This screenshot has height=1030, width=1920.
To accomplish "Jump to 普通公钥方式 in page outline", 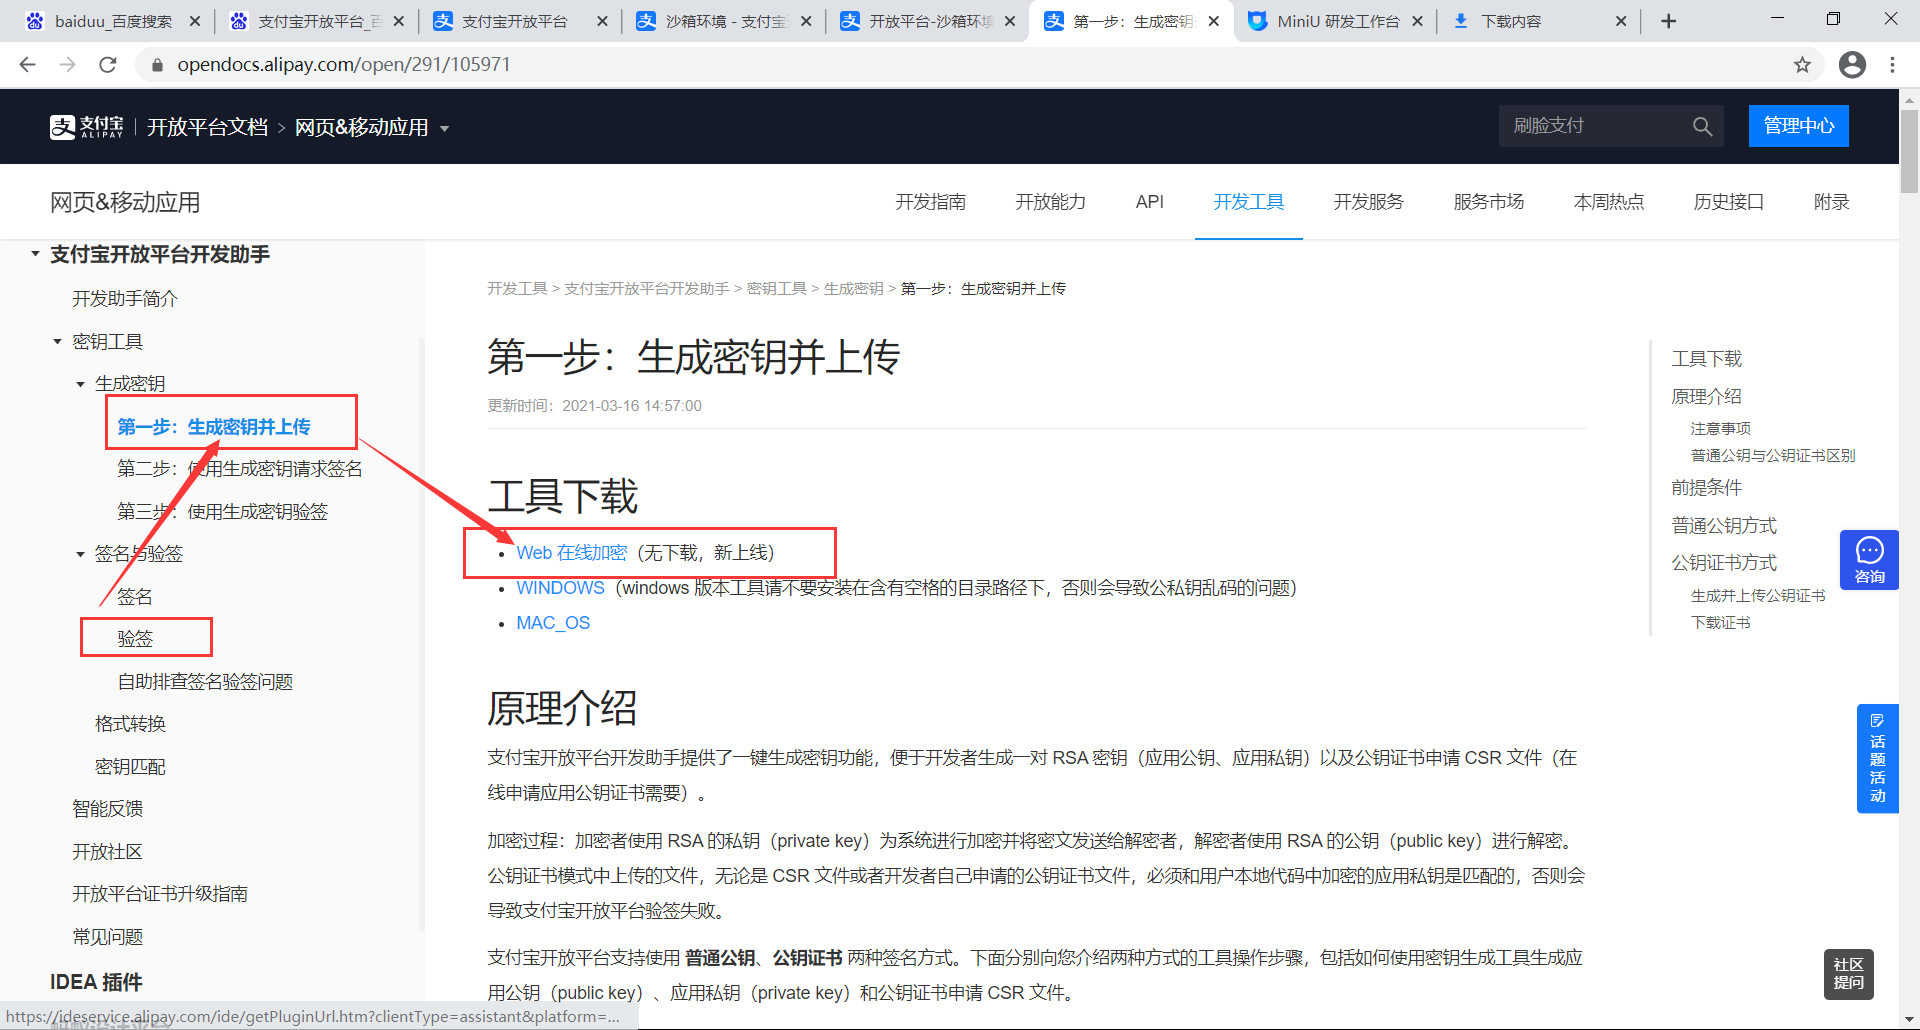I will click(1724, 526).
